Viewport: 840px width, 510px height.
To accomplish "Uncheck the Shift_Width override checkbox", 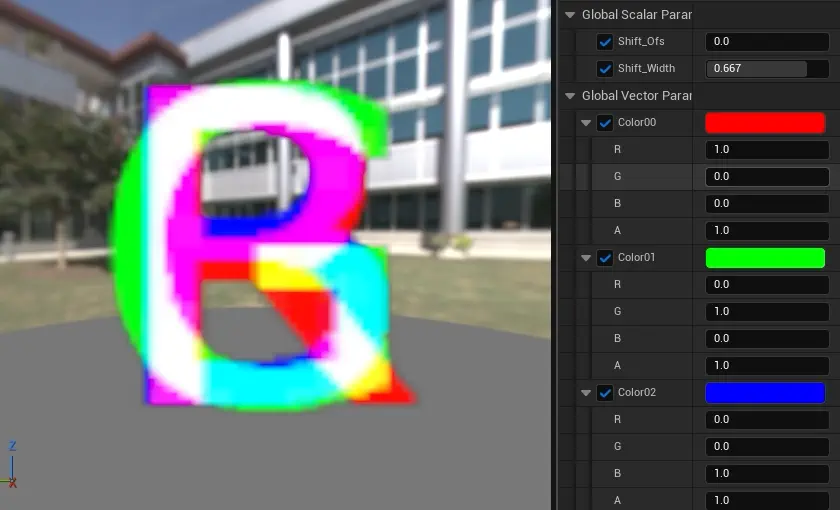I will click(x=605, y=69).
